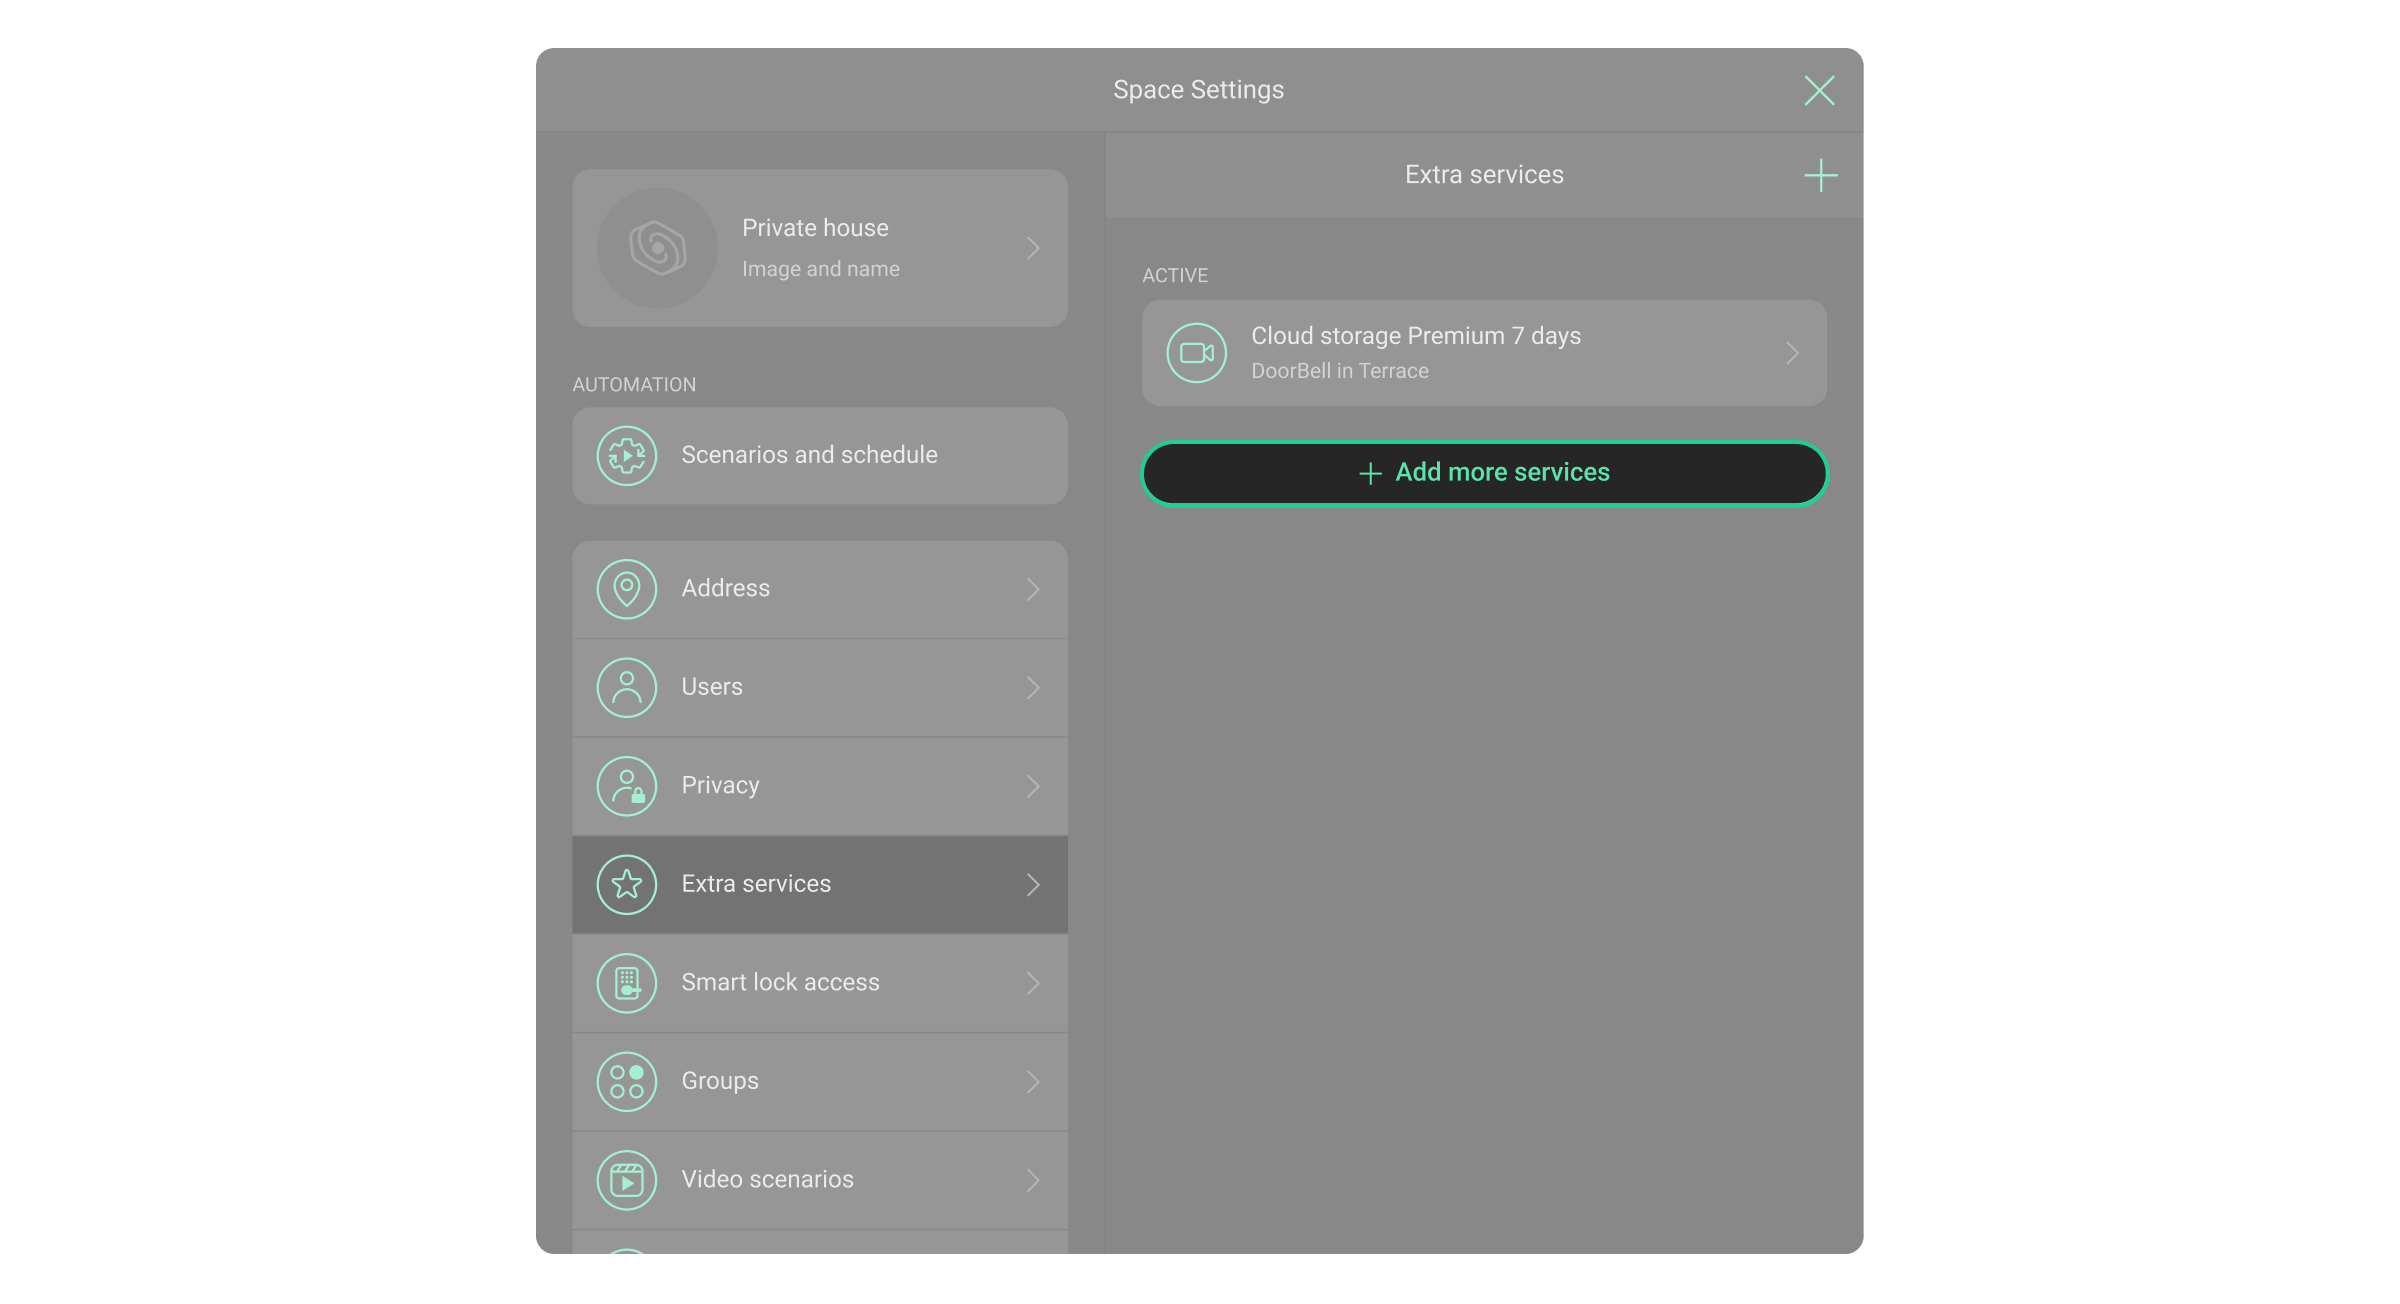Click the Privacy person-lock icon
The width and height of the screenshot is (2400, 1304).
click(626, 786)
